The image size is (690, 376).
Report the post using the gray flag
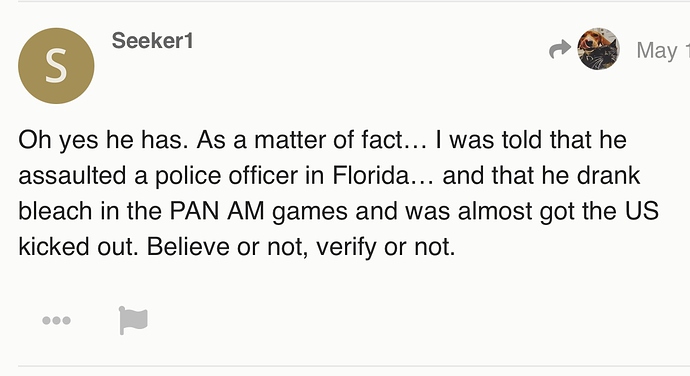[x=133, y=321]
